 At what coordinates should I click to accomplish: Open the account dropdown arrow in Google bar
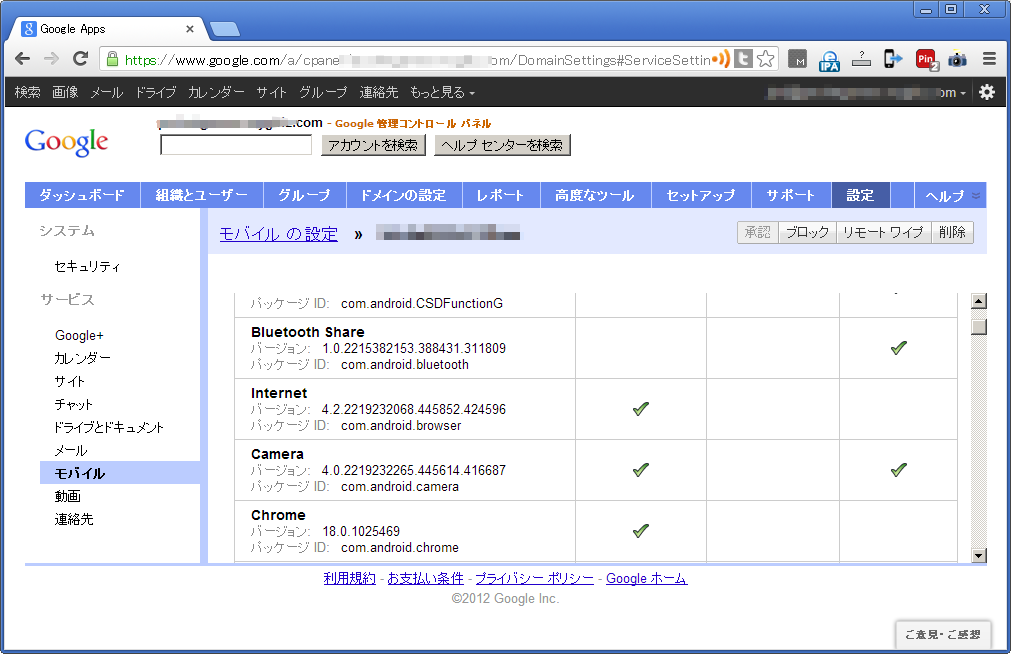click(963, 94)
